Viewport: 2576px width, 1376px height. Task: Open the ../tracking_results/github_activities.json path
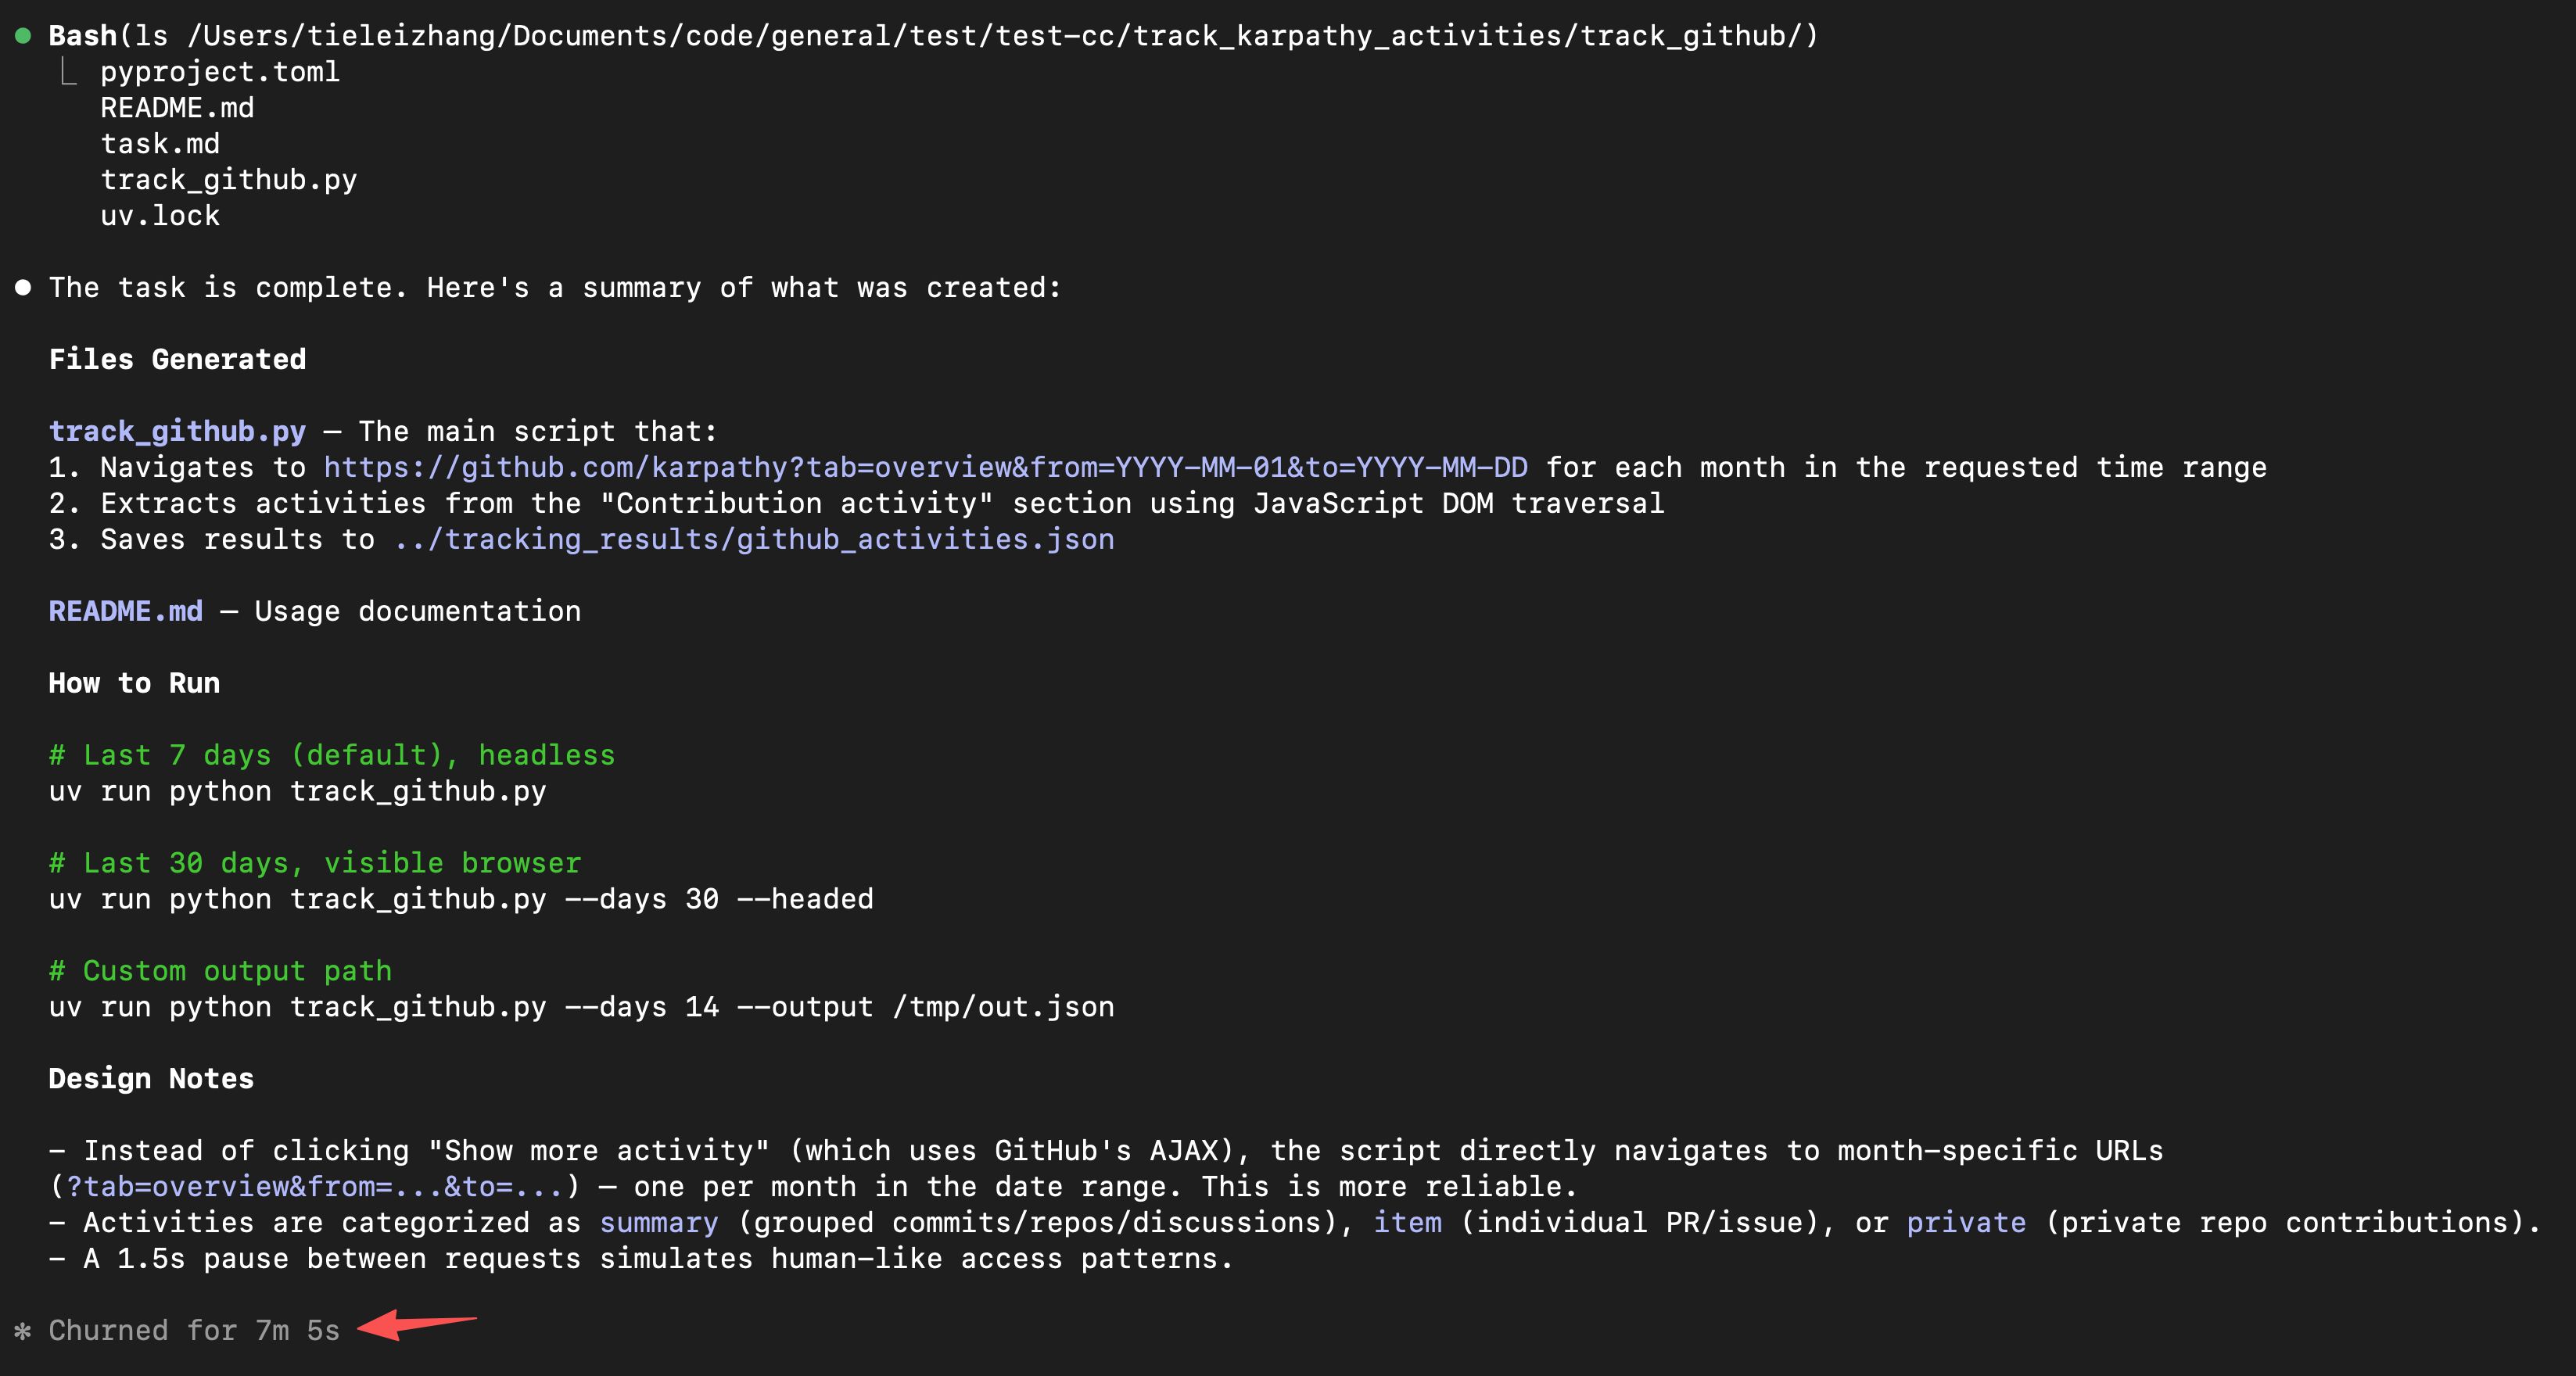point(754,540)
